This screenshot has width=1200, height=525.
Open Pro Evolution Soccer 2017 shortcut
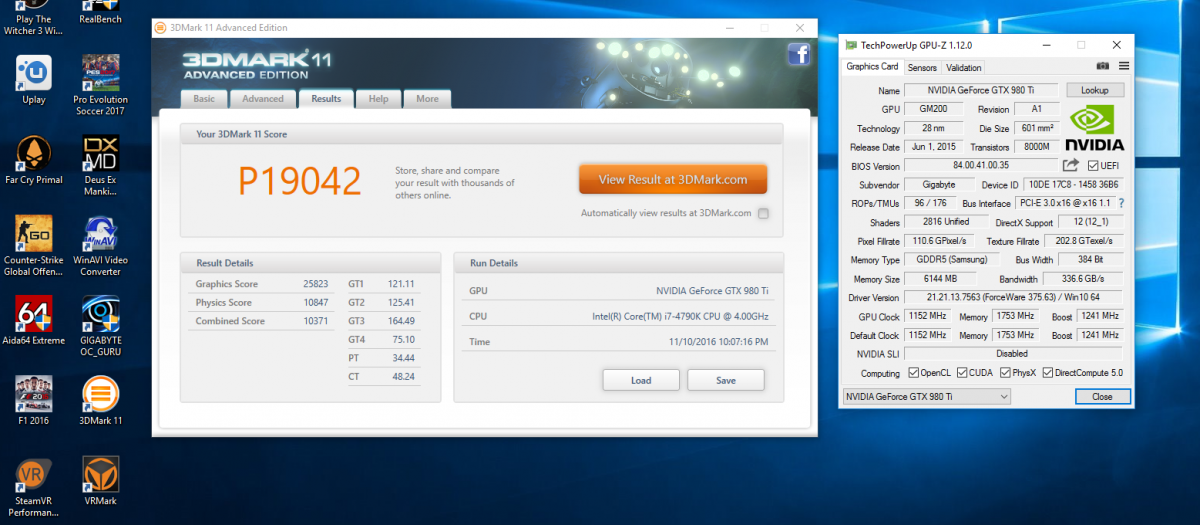[100, 86]
